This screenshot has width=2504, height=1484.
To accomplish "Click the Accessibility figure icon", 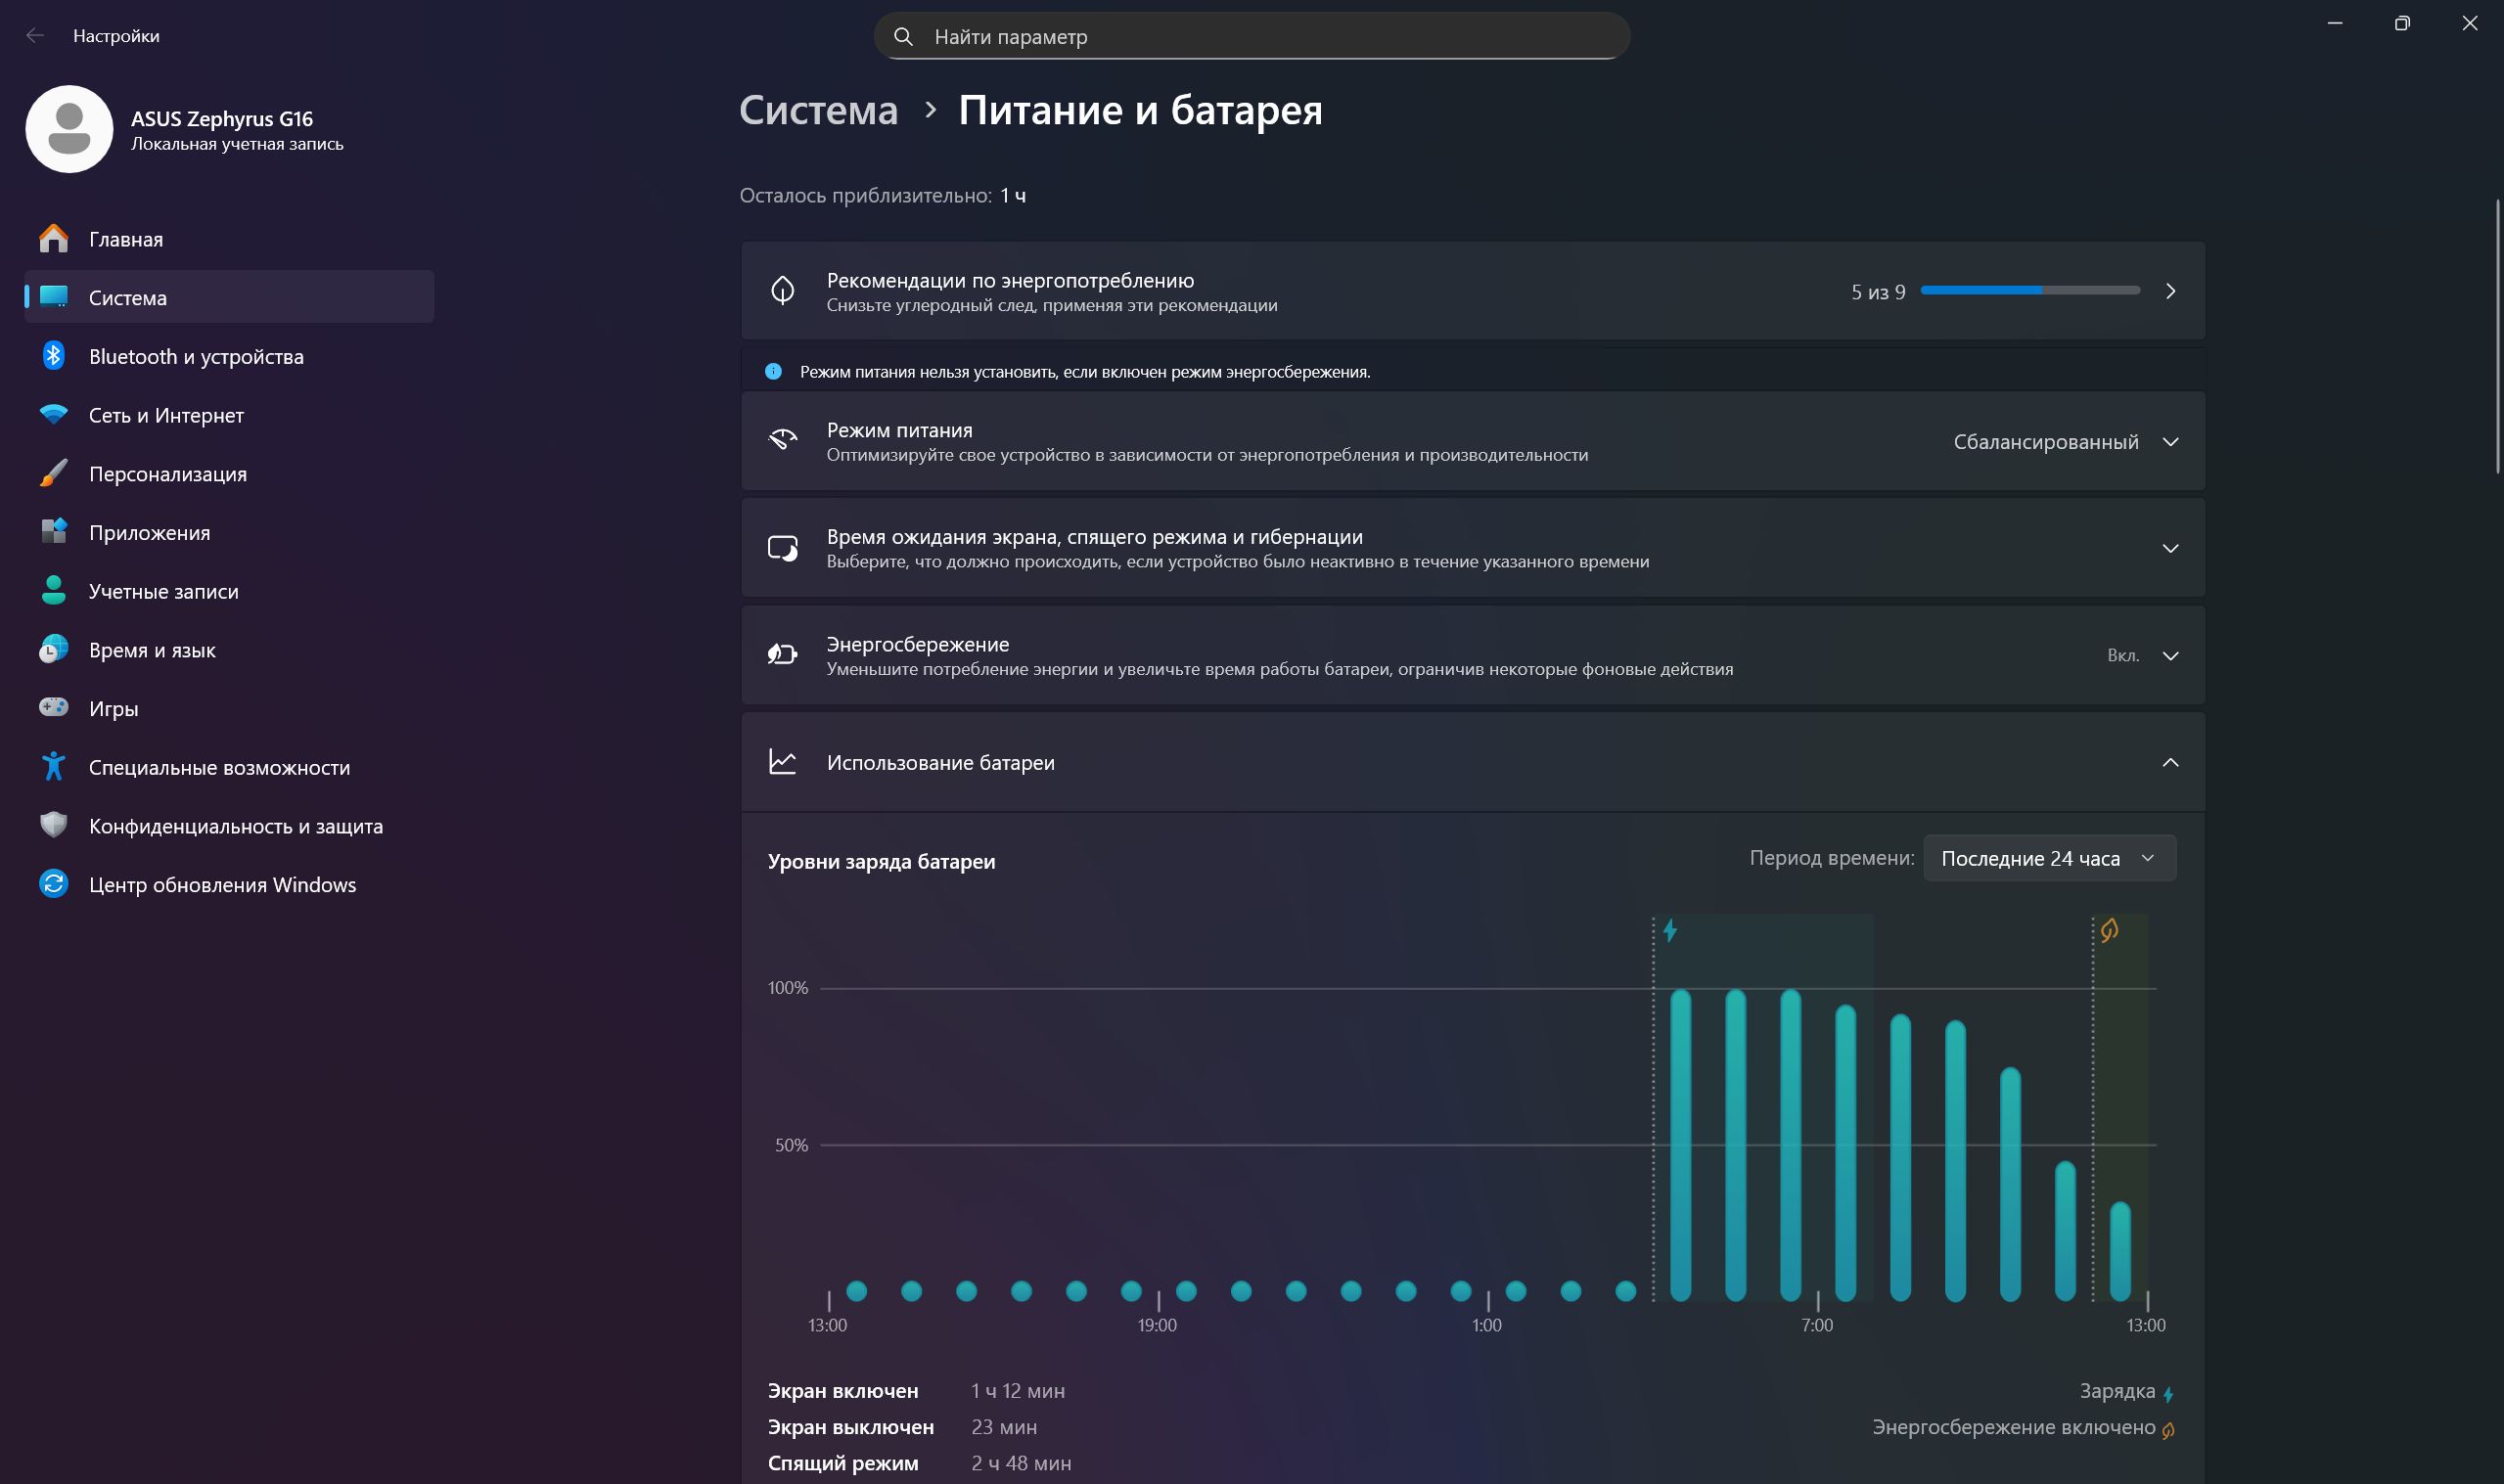I will point(54,767).
